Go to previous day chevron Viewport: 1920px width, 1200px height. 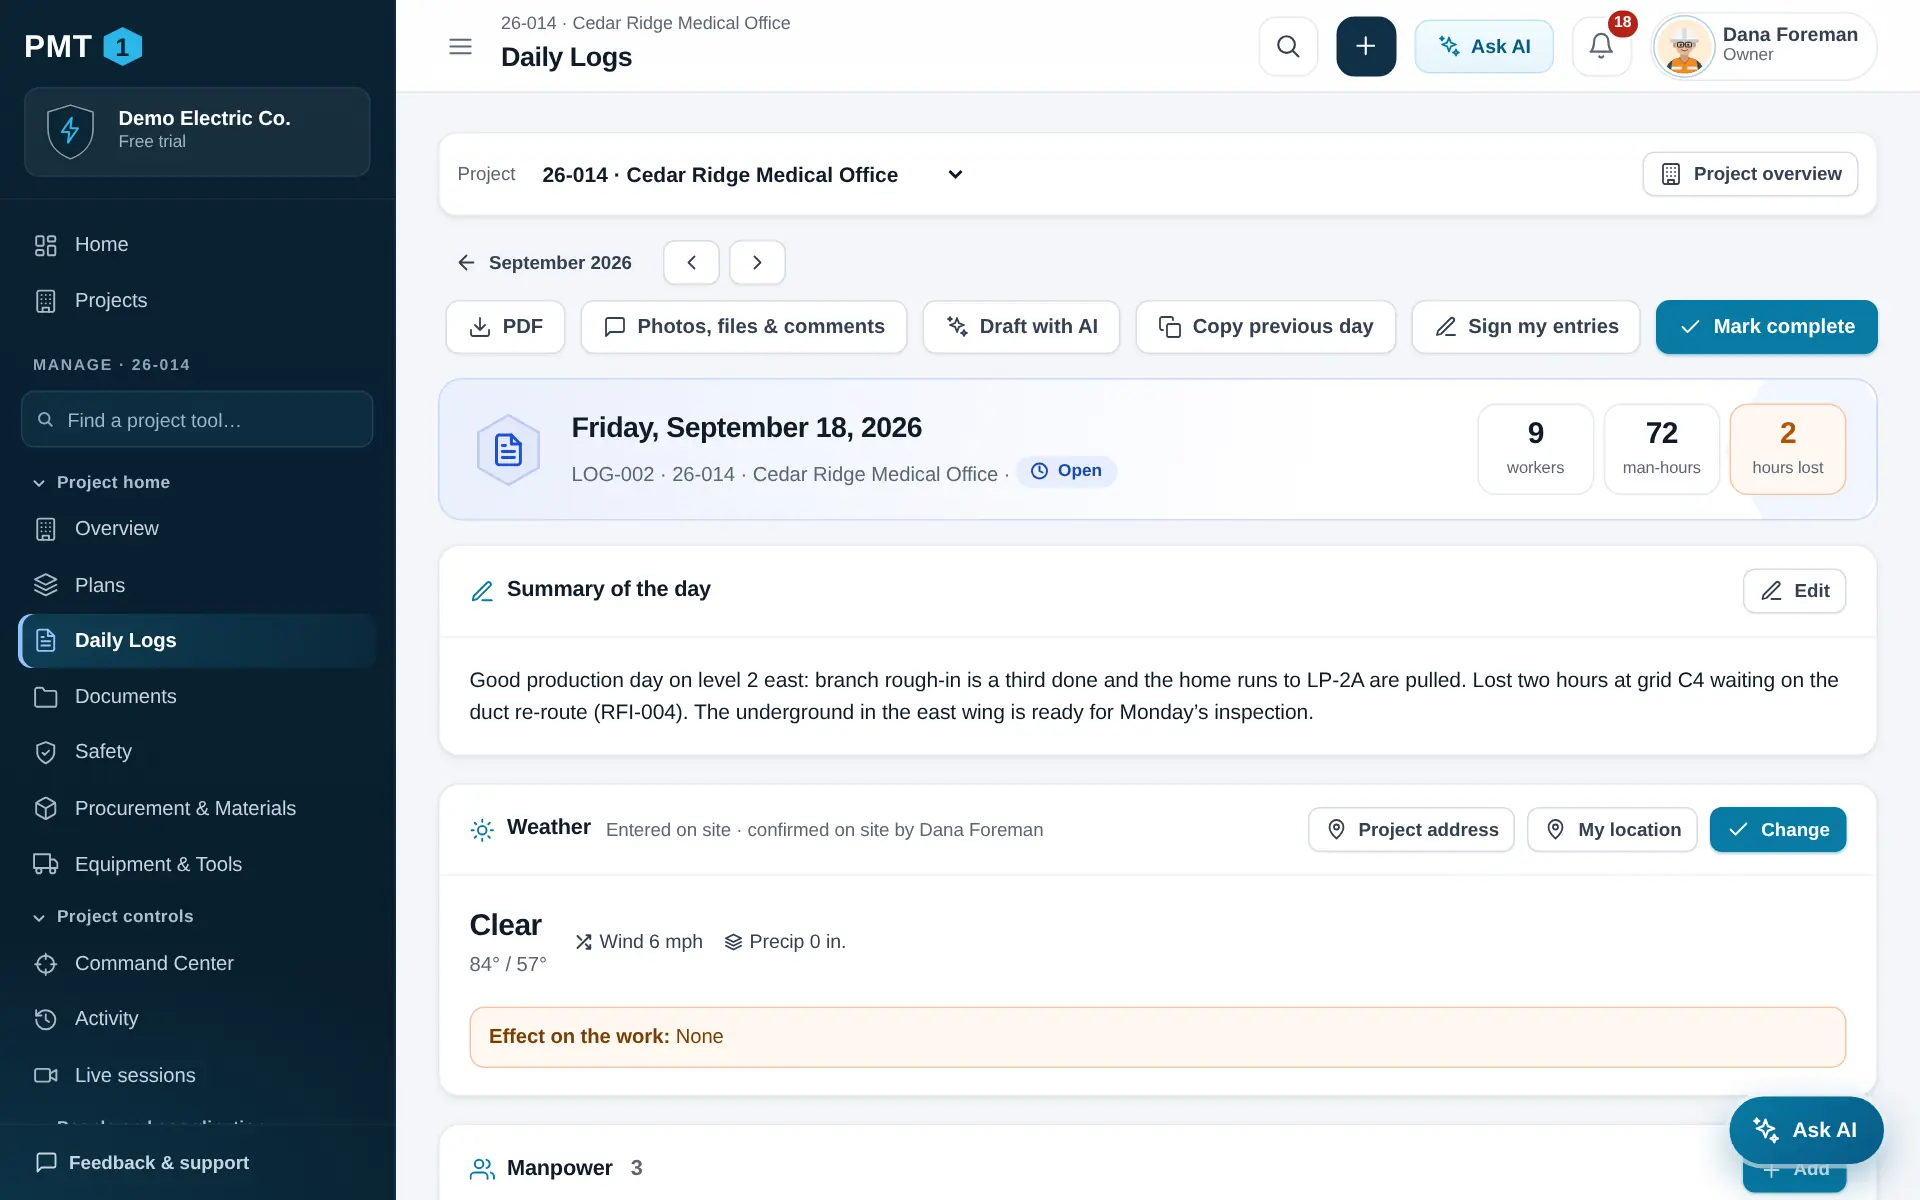pos(691,263)
